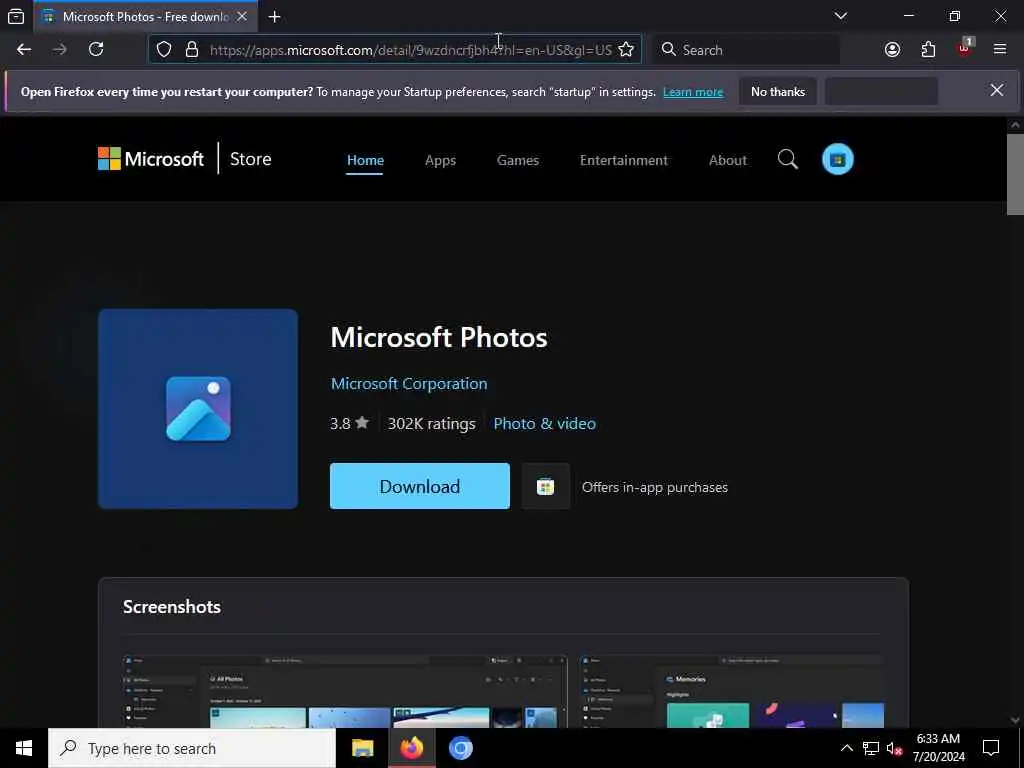
Task: Open the Apps navigation tab
Action: tap(440, 161)
